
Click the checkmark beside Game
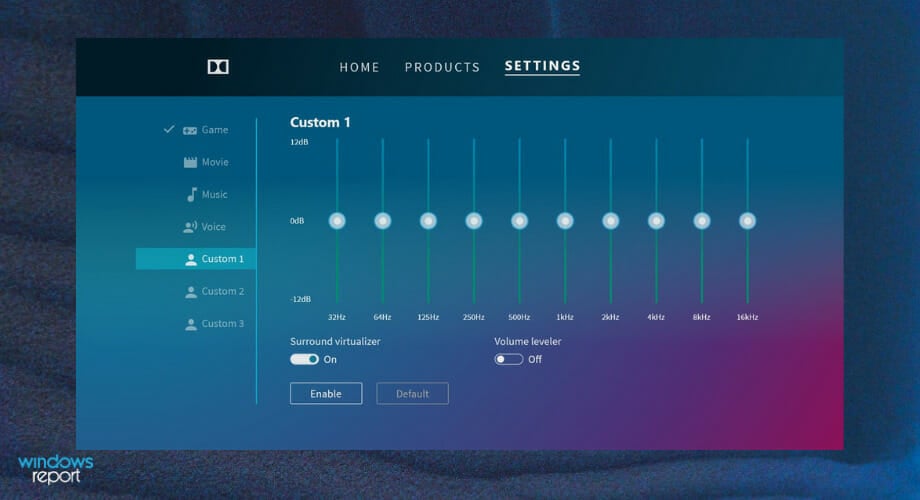tap(169, 129)
